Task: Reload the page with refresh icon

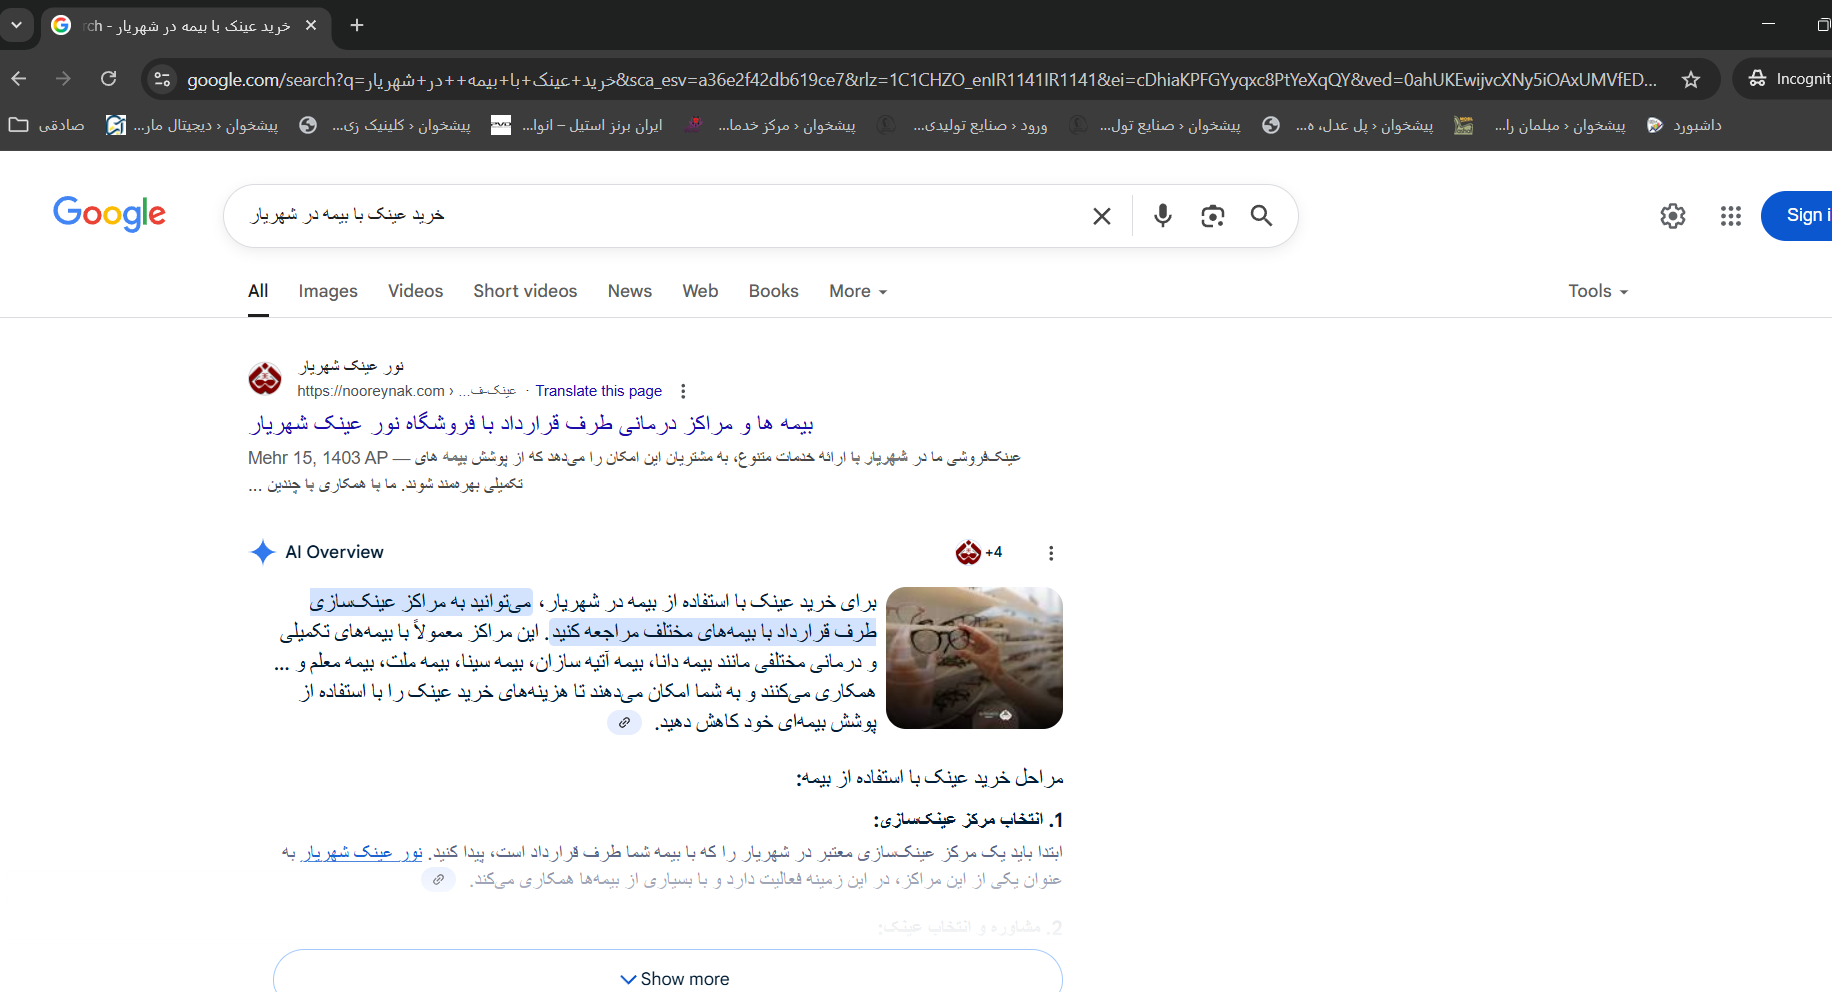Action: point(109,79)
